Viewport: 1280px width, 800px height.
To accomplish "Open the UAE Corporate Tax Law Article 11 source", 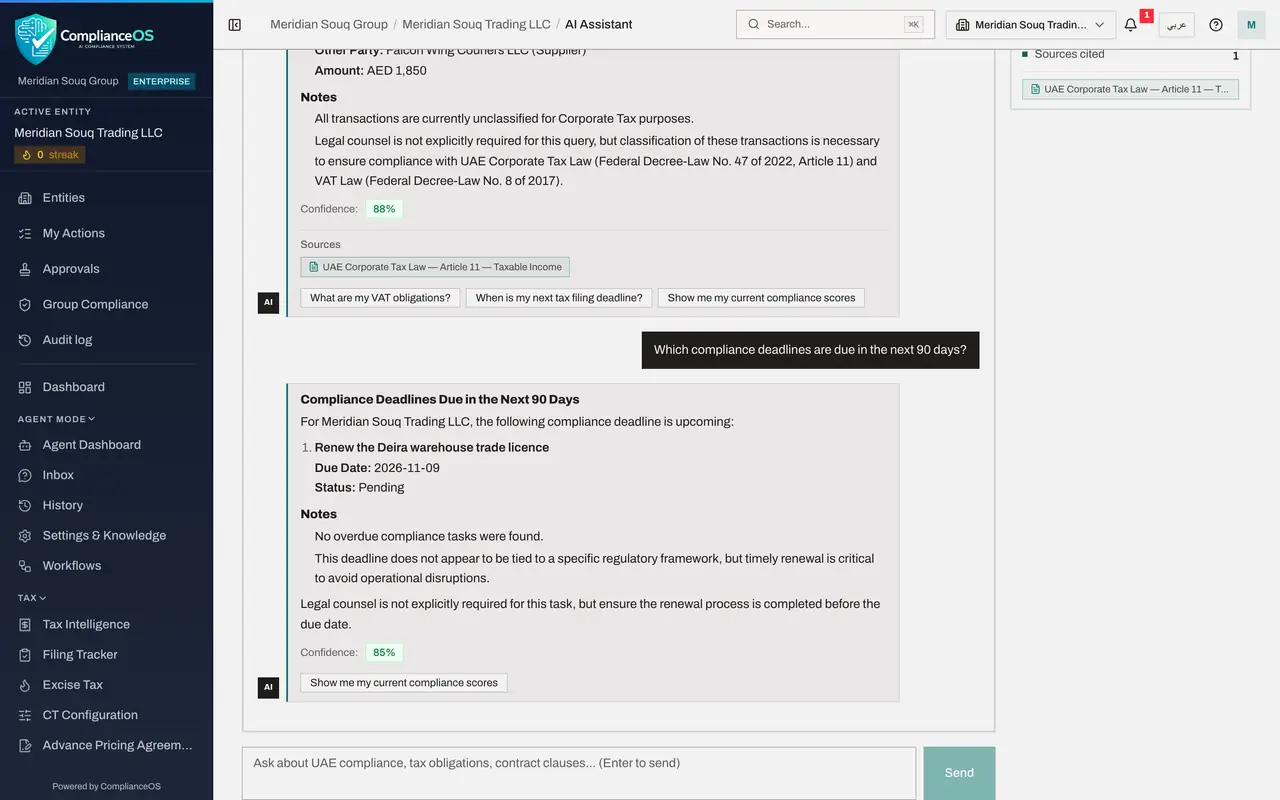I will [x=435, y=267].
